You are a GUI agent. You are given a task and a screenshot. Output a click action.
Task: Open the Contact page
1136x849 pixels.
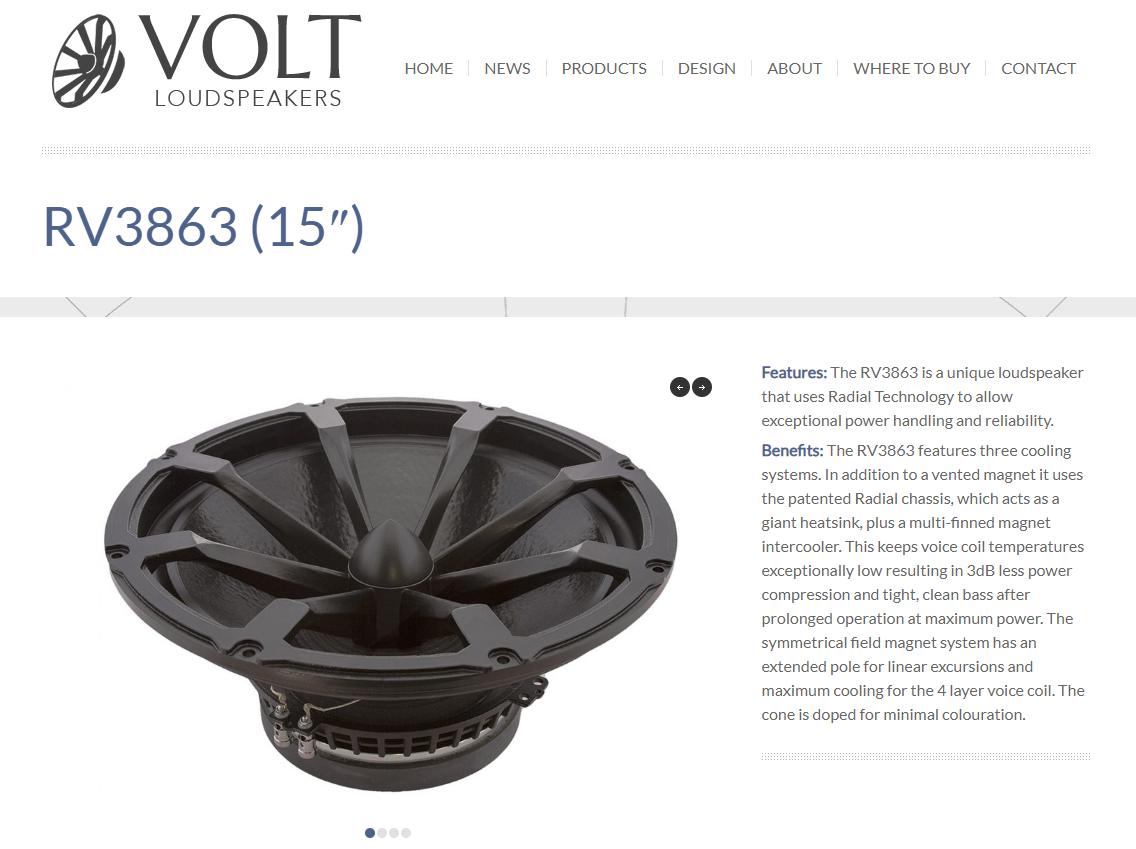[x=1038, y=69]
